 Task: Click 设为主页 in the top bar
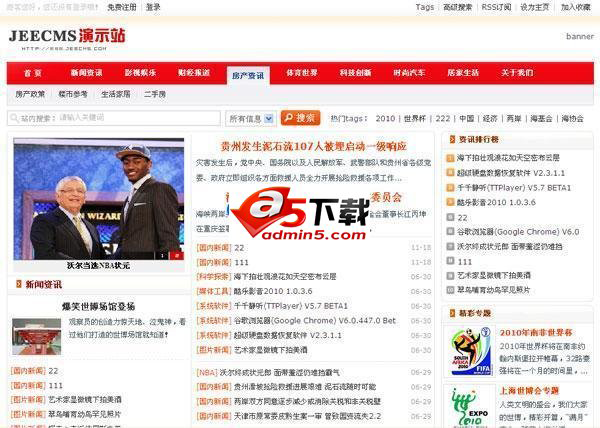click(535, 7)
